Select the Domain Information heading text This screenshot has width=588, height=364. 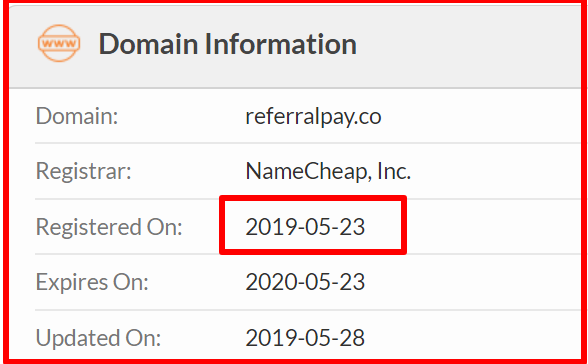pyautogui.click(x=227, y=44)
